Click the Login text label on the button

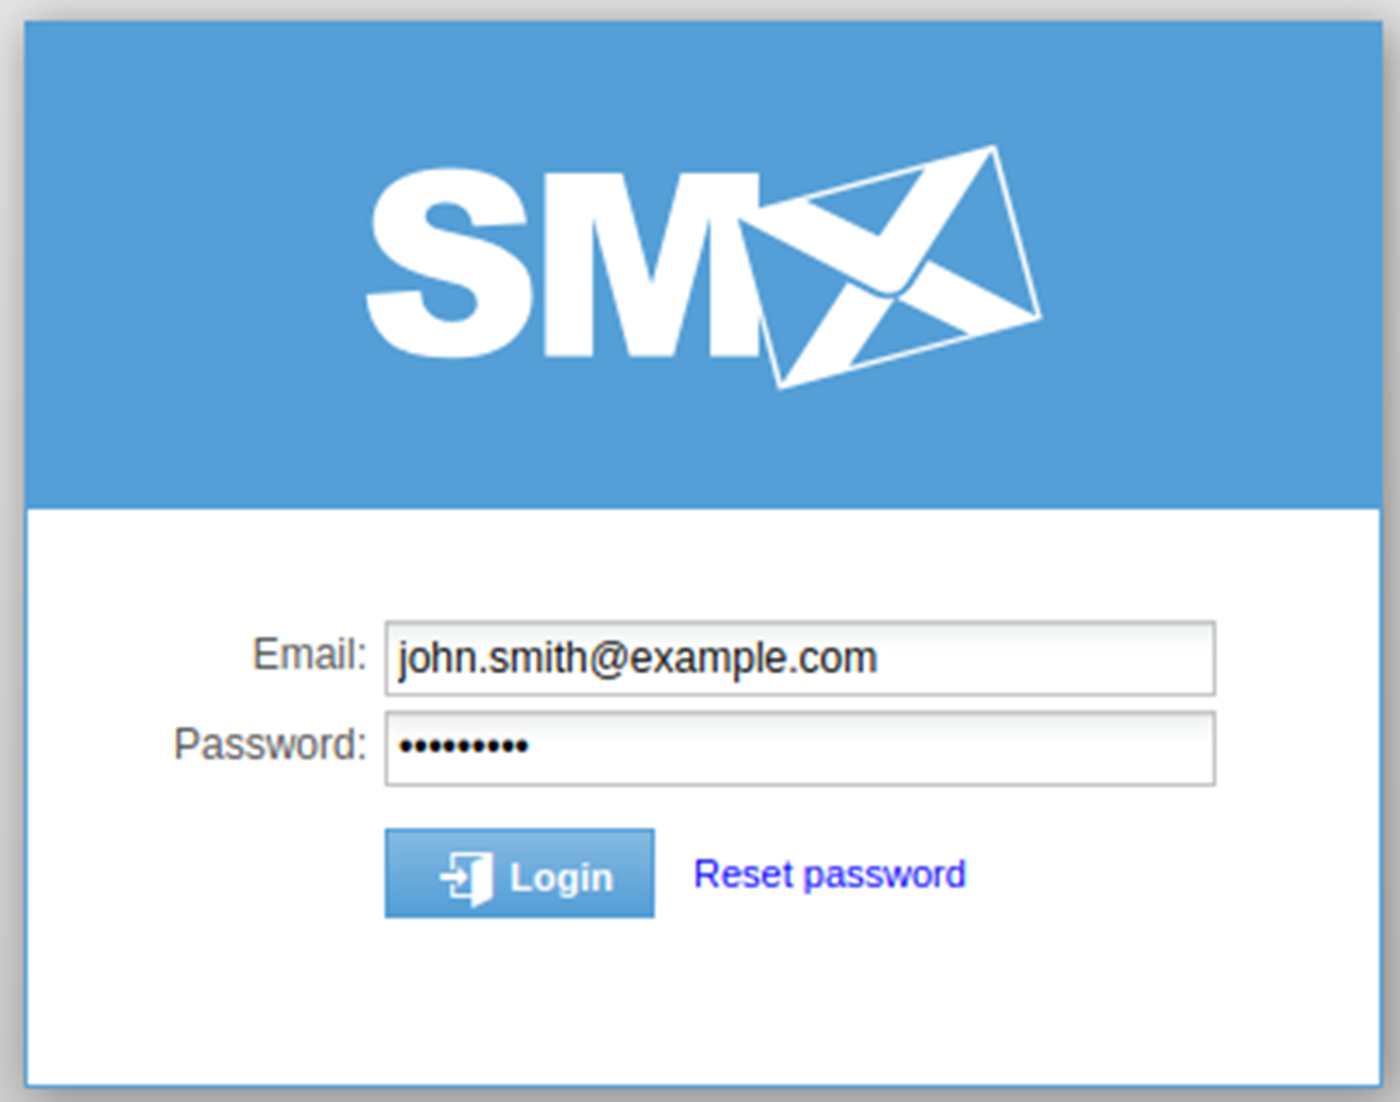[x=561, y=877]
